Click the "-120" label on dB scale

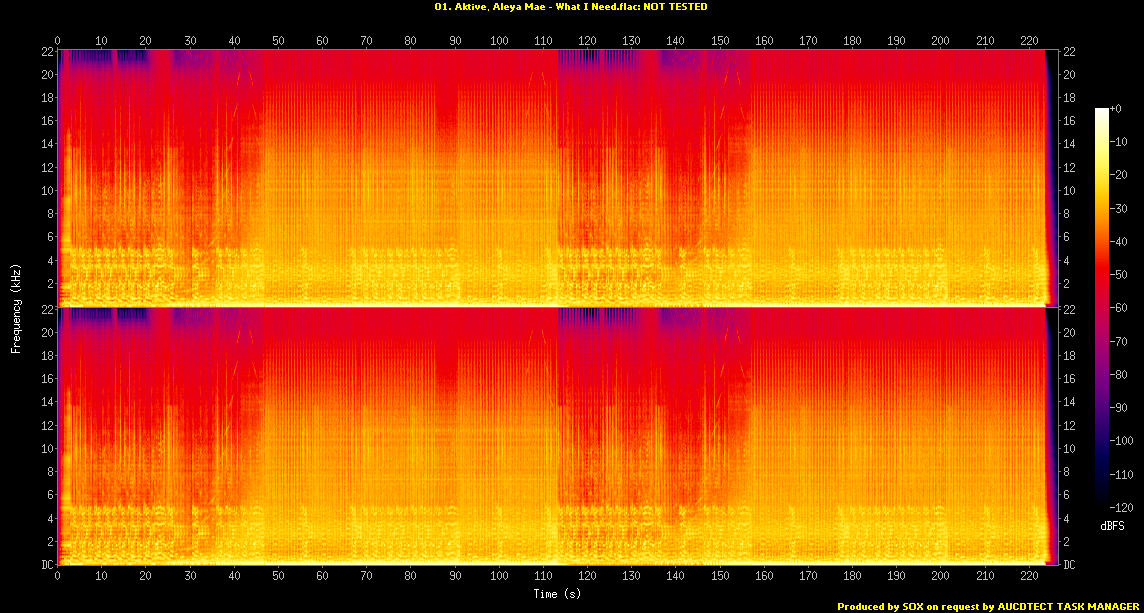coord(1120,508)
